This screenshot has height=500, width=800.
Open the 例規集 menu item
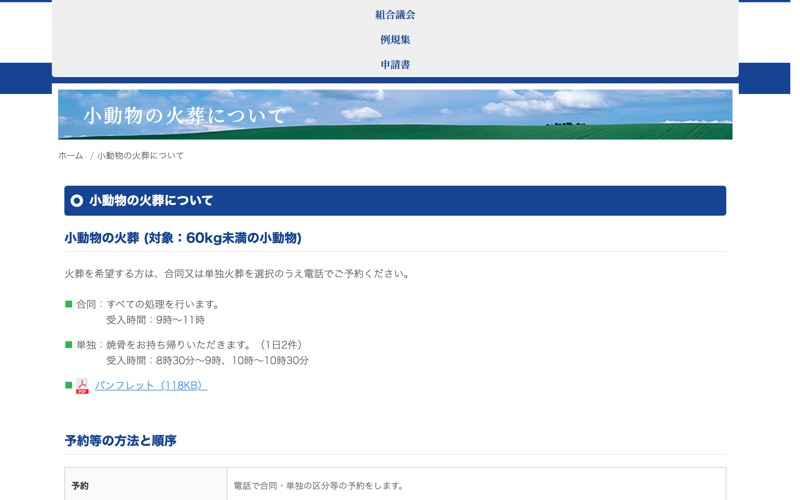point(395,40)
